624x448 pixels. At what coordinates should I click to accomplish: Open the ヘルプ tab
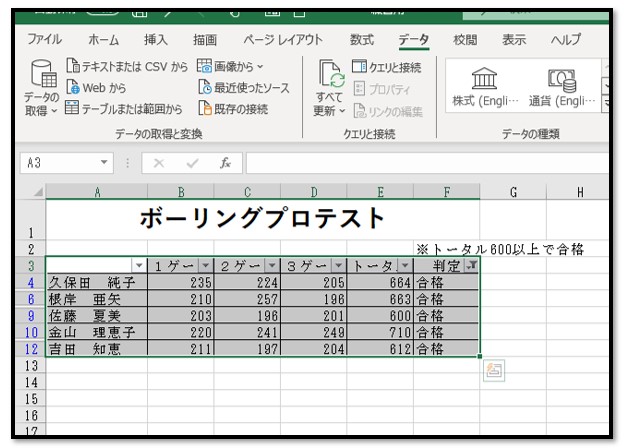566,39
